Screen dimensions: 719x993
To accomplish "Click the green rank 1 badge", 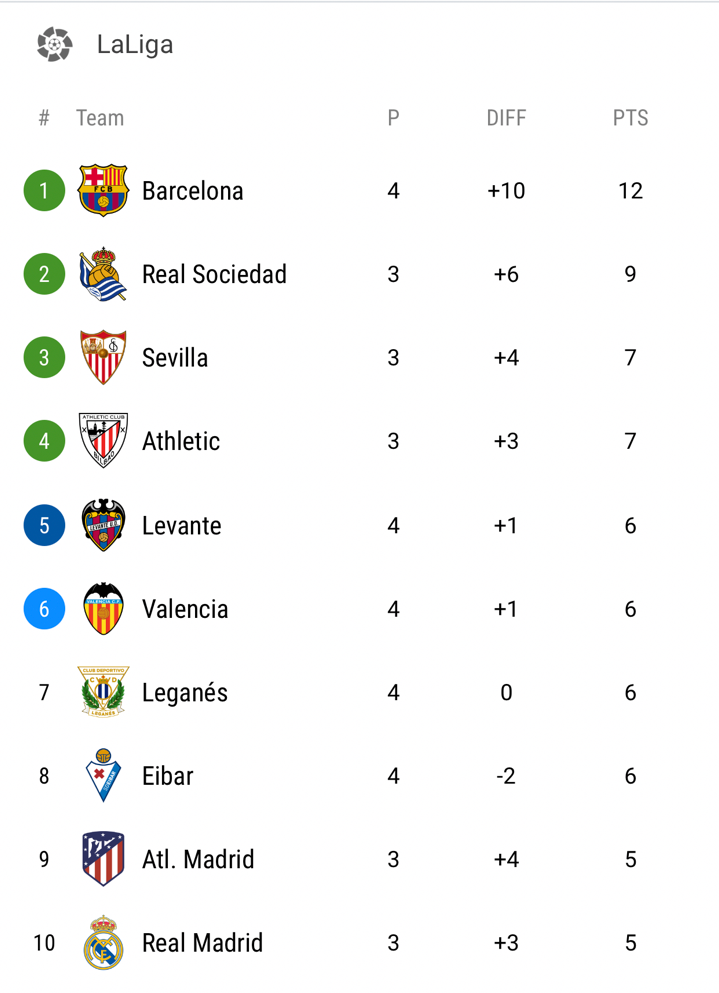I will click(44, 191).
